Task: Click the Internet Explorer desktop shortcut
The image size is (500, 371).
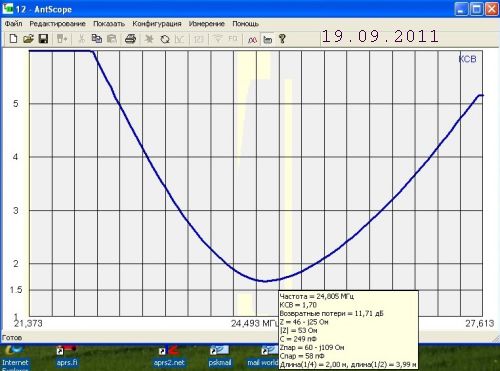Action: tap(15, 357)
